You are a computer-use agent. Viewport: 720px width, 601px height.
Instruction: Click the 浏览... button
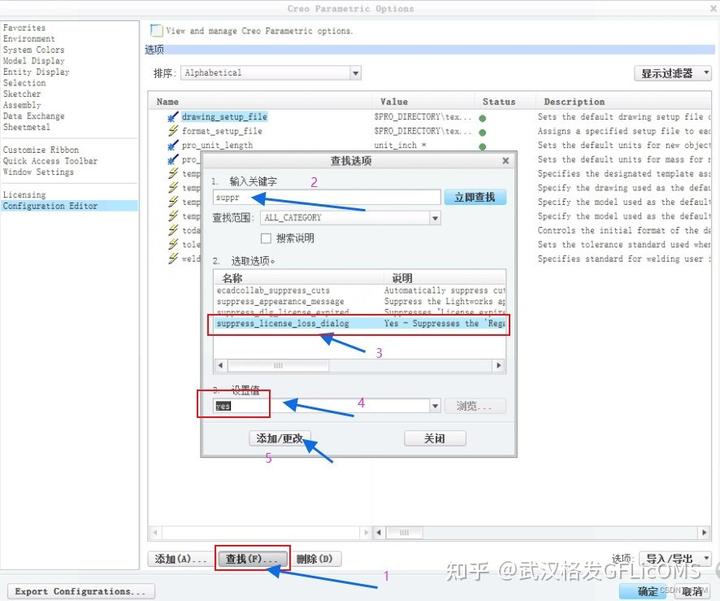coord(475,406)
